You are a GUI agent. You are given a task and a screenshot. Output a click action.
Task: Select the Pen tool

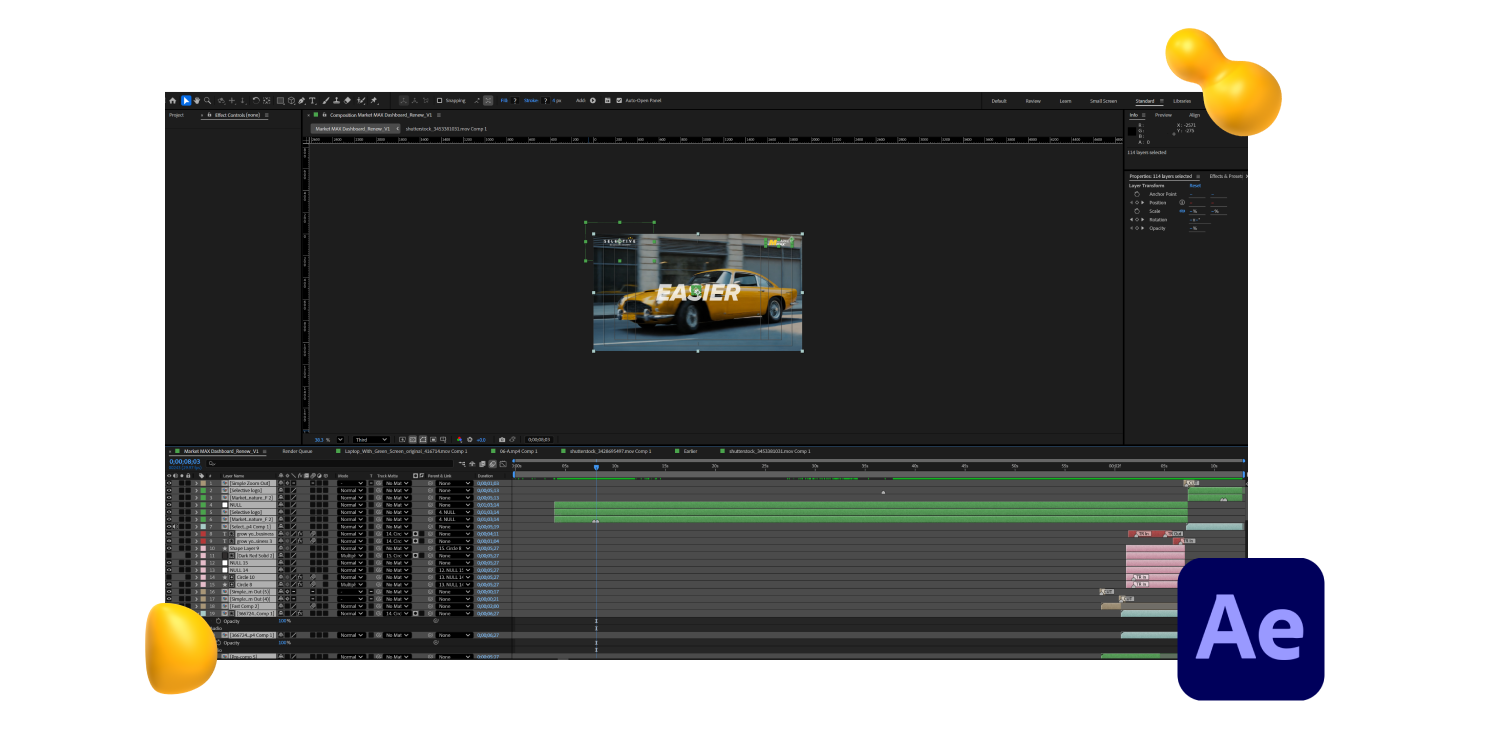pos(302,101)
